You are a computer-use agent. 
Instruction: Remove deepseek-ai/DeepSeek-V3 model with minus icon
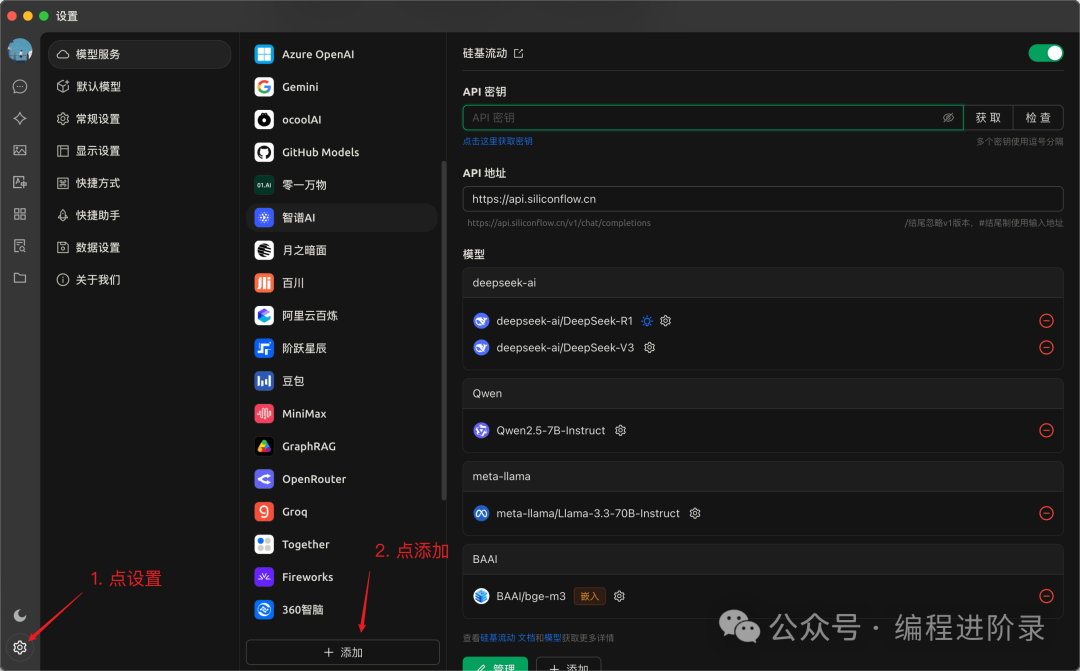[1046, 347]
